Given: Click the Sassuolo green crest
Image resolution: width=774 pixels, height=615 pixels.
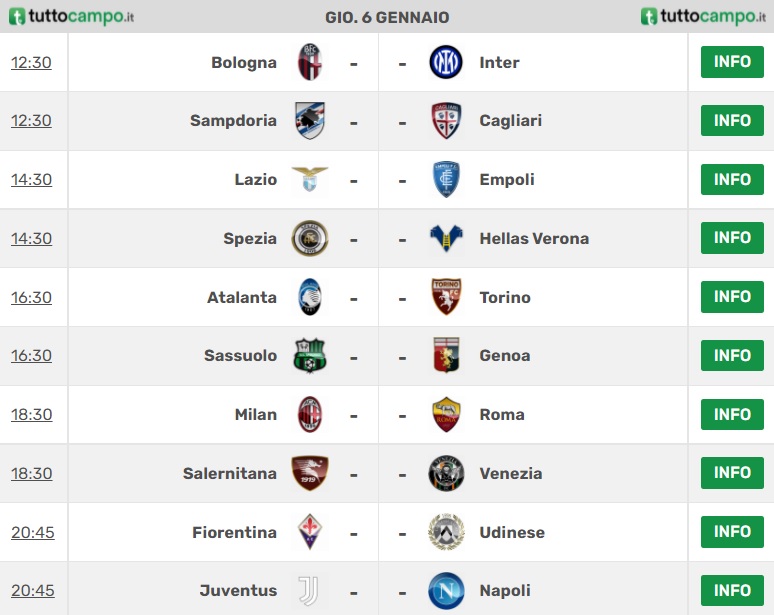Looking at the screenshot, I should point(310,355).
